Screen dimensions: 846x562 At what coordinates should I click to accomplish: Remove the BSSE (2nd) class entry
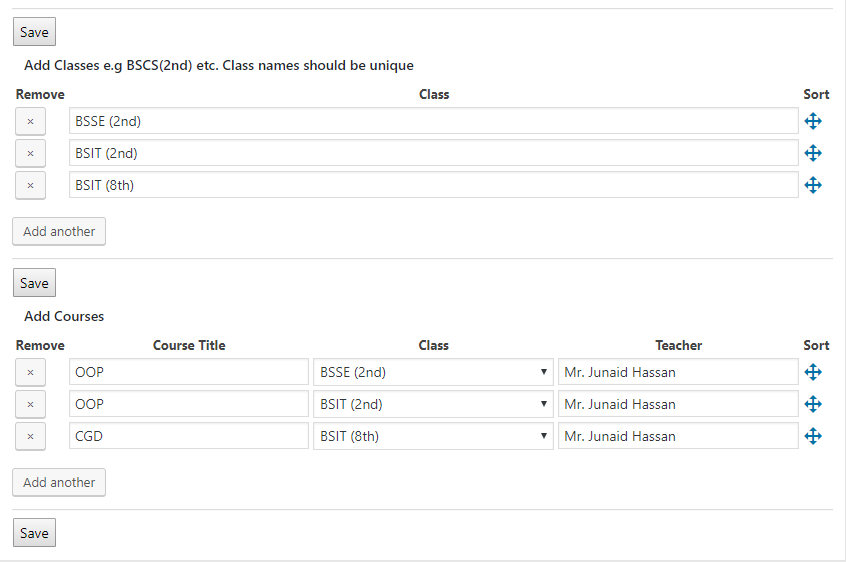(30, 121)
